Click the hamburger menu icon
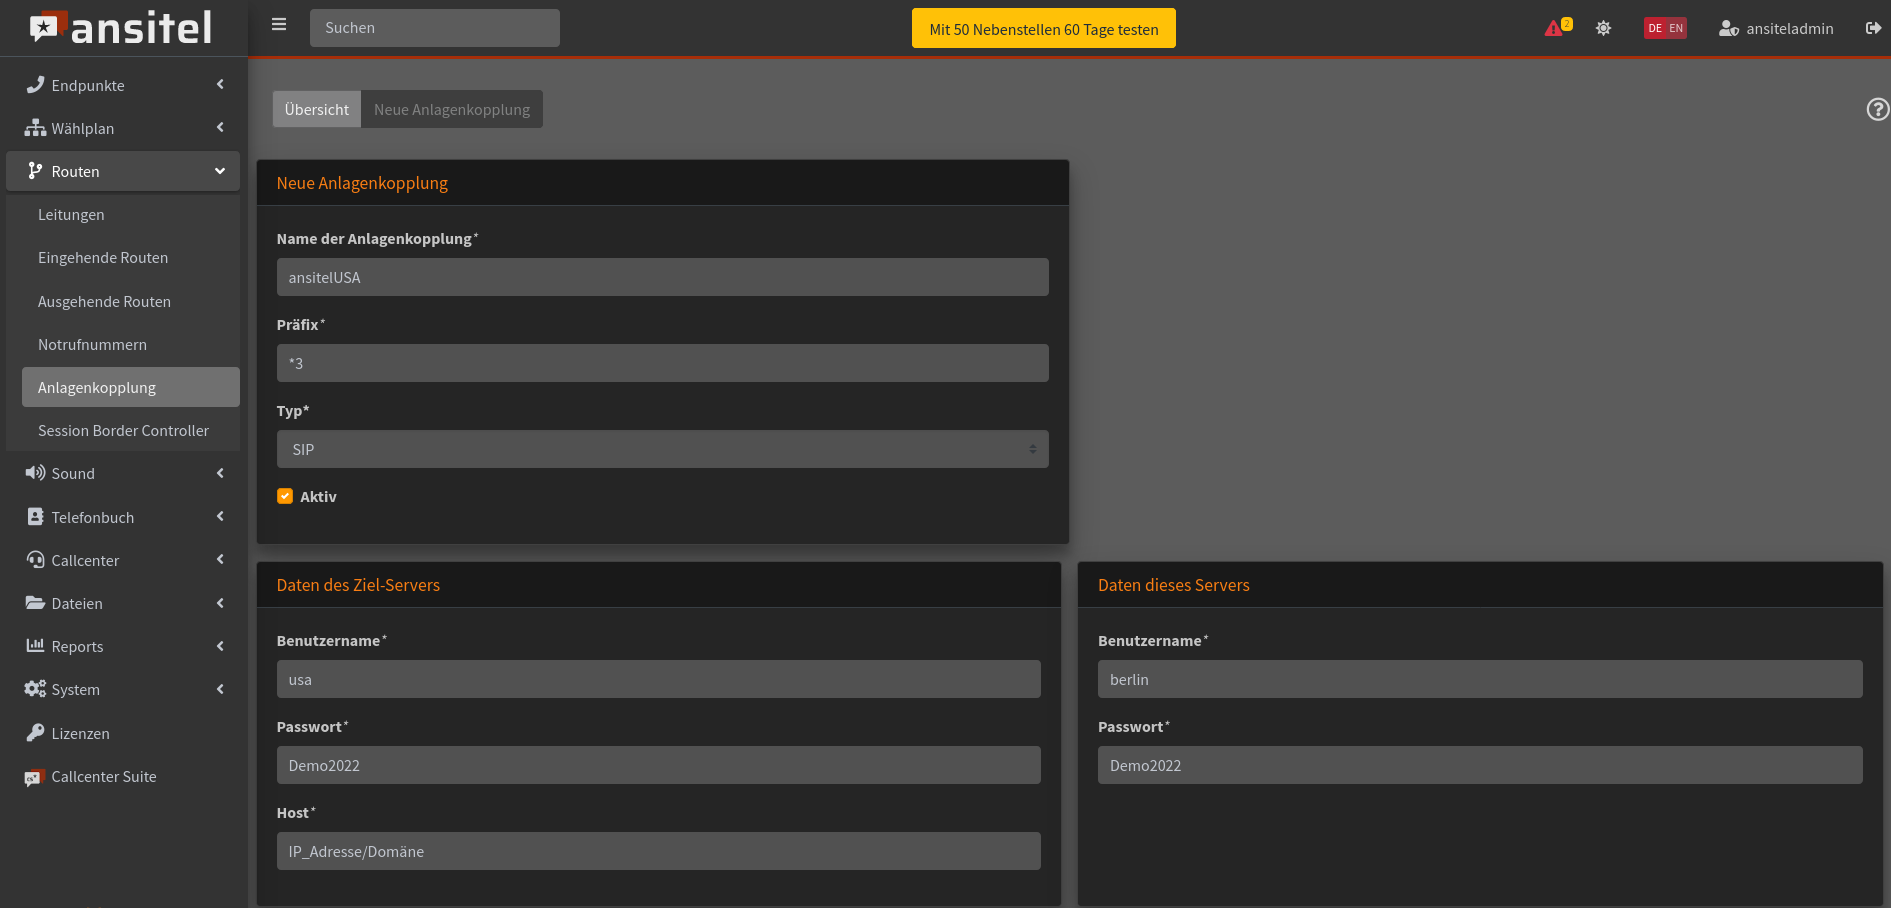1891x908 pixels. click(x=279, y=25)
